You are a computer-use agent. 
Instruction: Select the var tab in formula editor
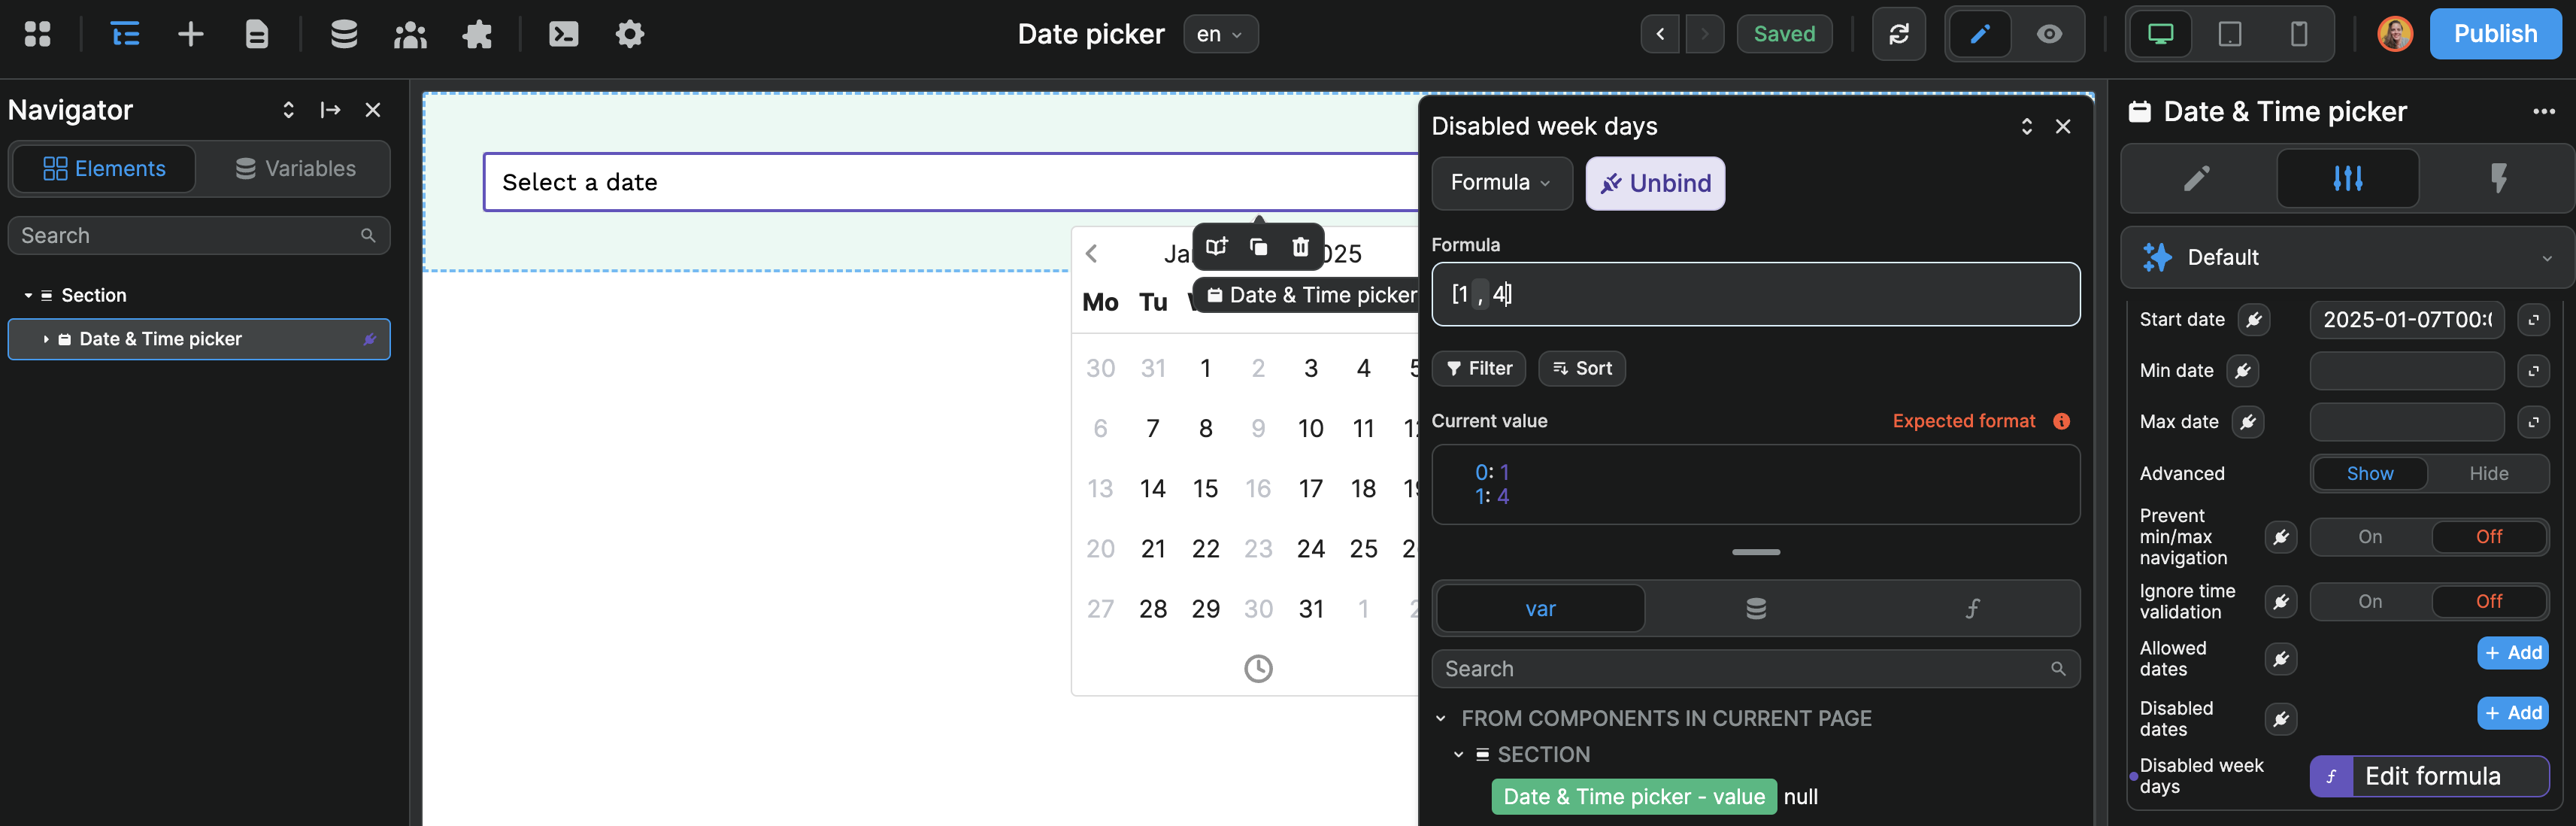click(1540, 609)
